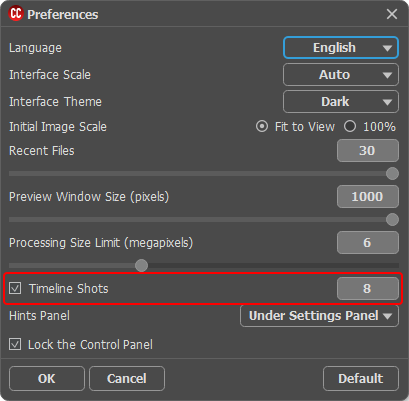Click the Cancel button

[x=127, y=379]
